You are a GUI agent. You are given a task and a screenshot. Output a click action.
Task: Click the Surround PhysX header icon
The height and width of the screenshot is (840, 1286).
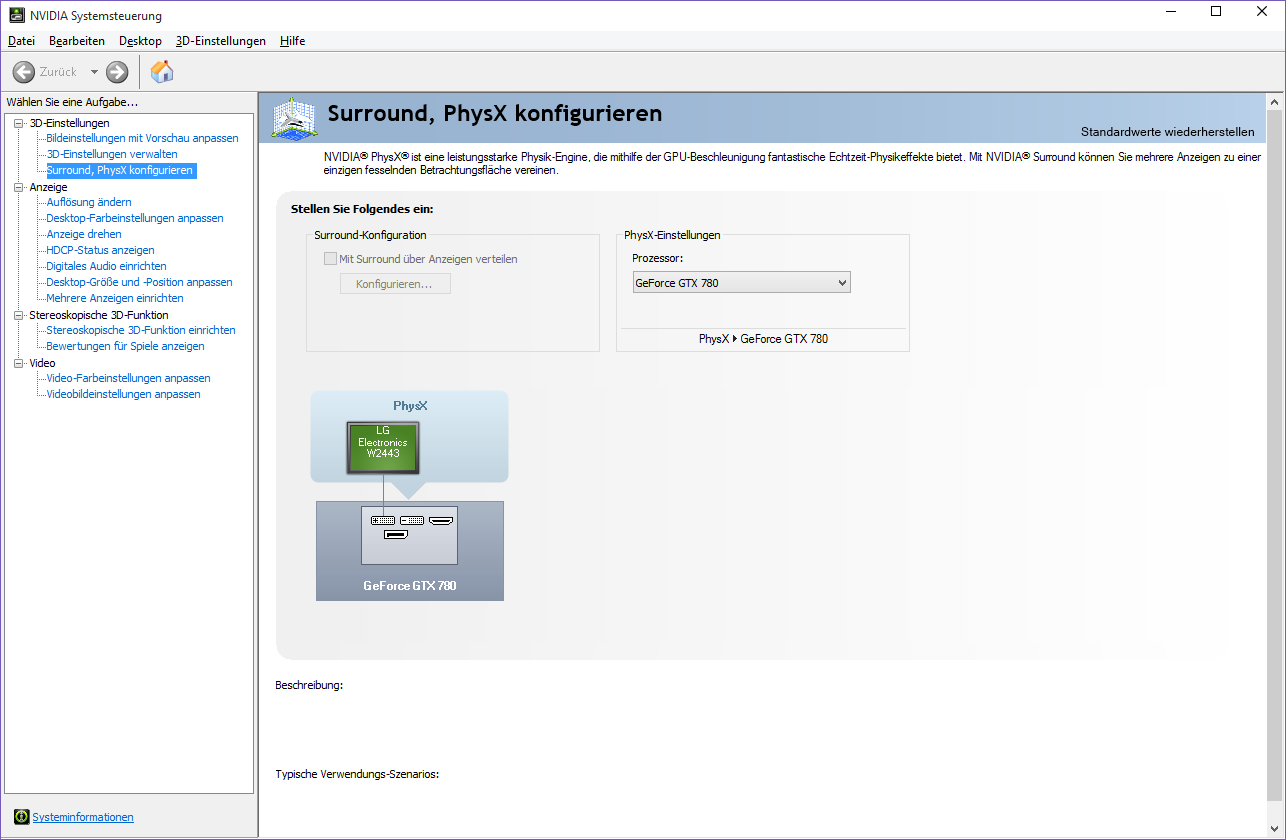(294, 118)
